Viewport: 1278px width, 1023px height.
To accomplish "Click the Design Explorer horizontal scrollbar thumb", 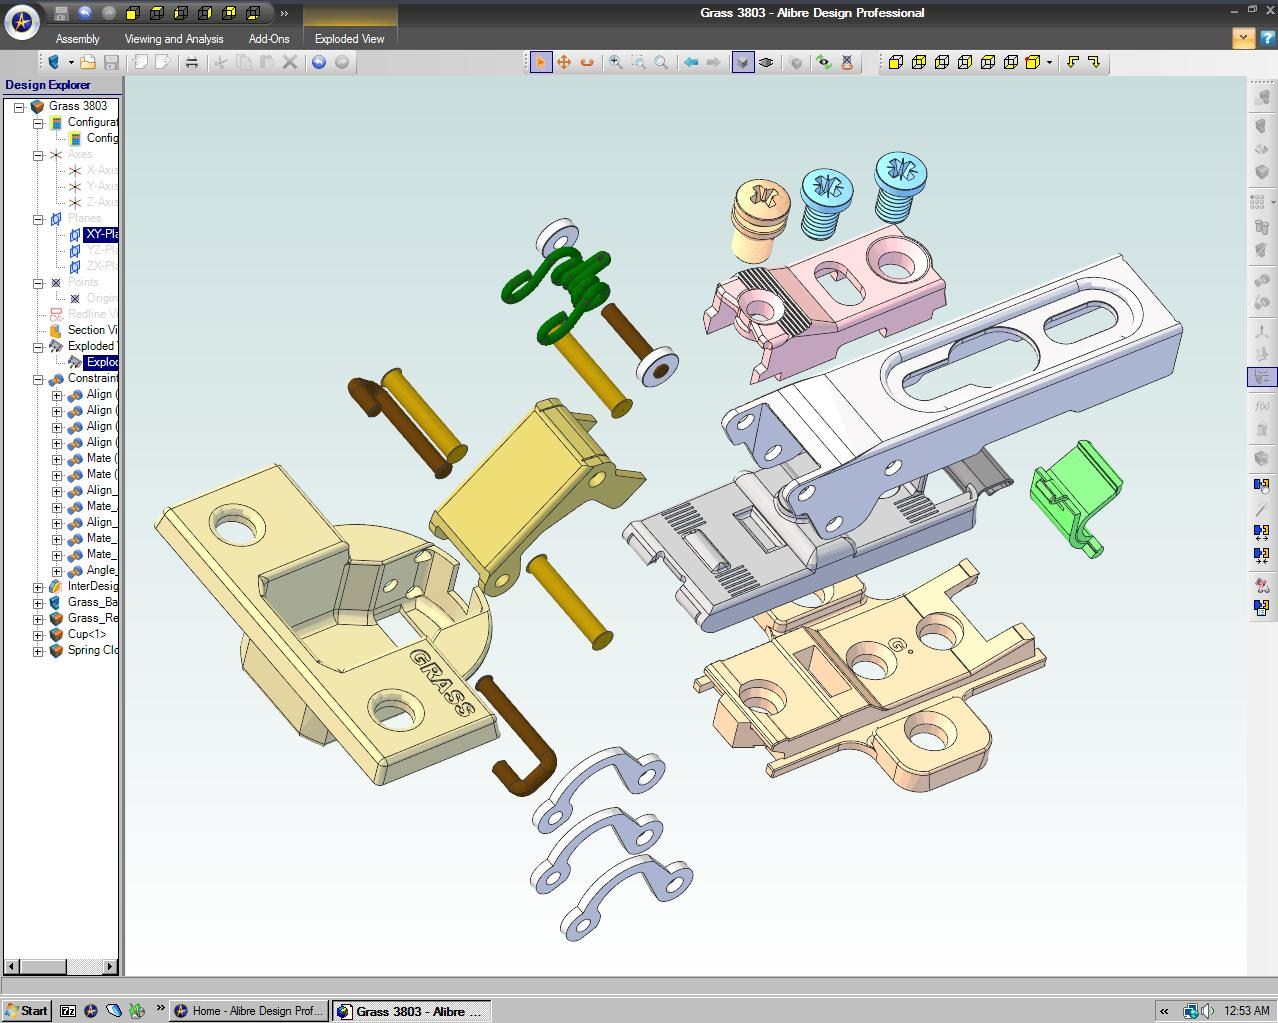I will tap(43, 967).
